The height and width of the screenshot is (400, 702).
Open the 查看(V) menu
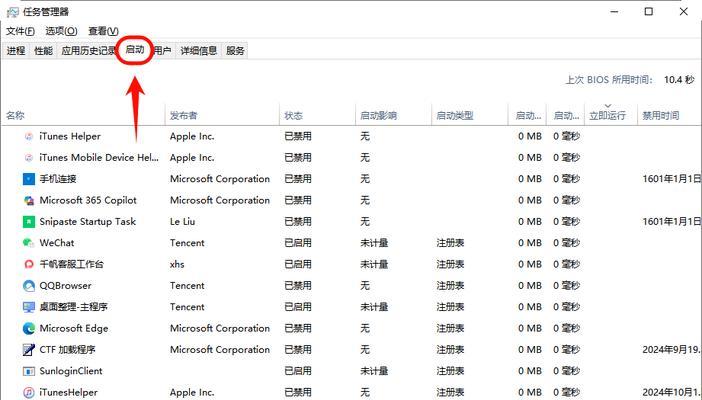tap(103, 31)
